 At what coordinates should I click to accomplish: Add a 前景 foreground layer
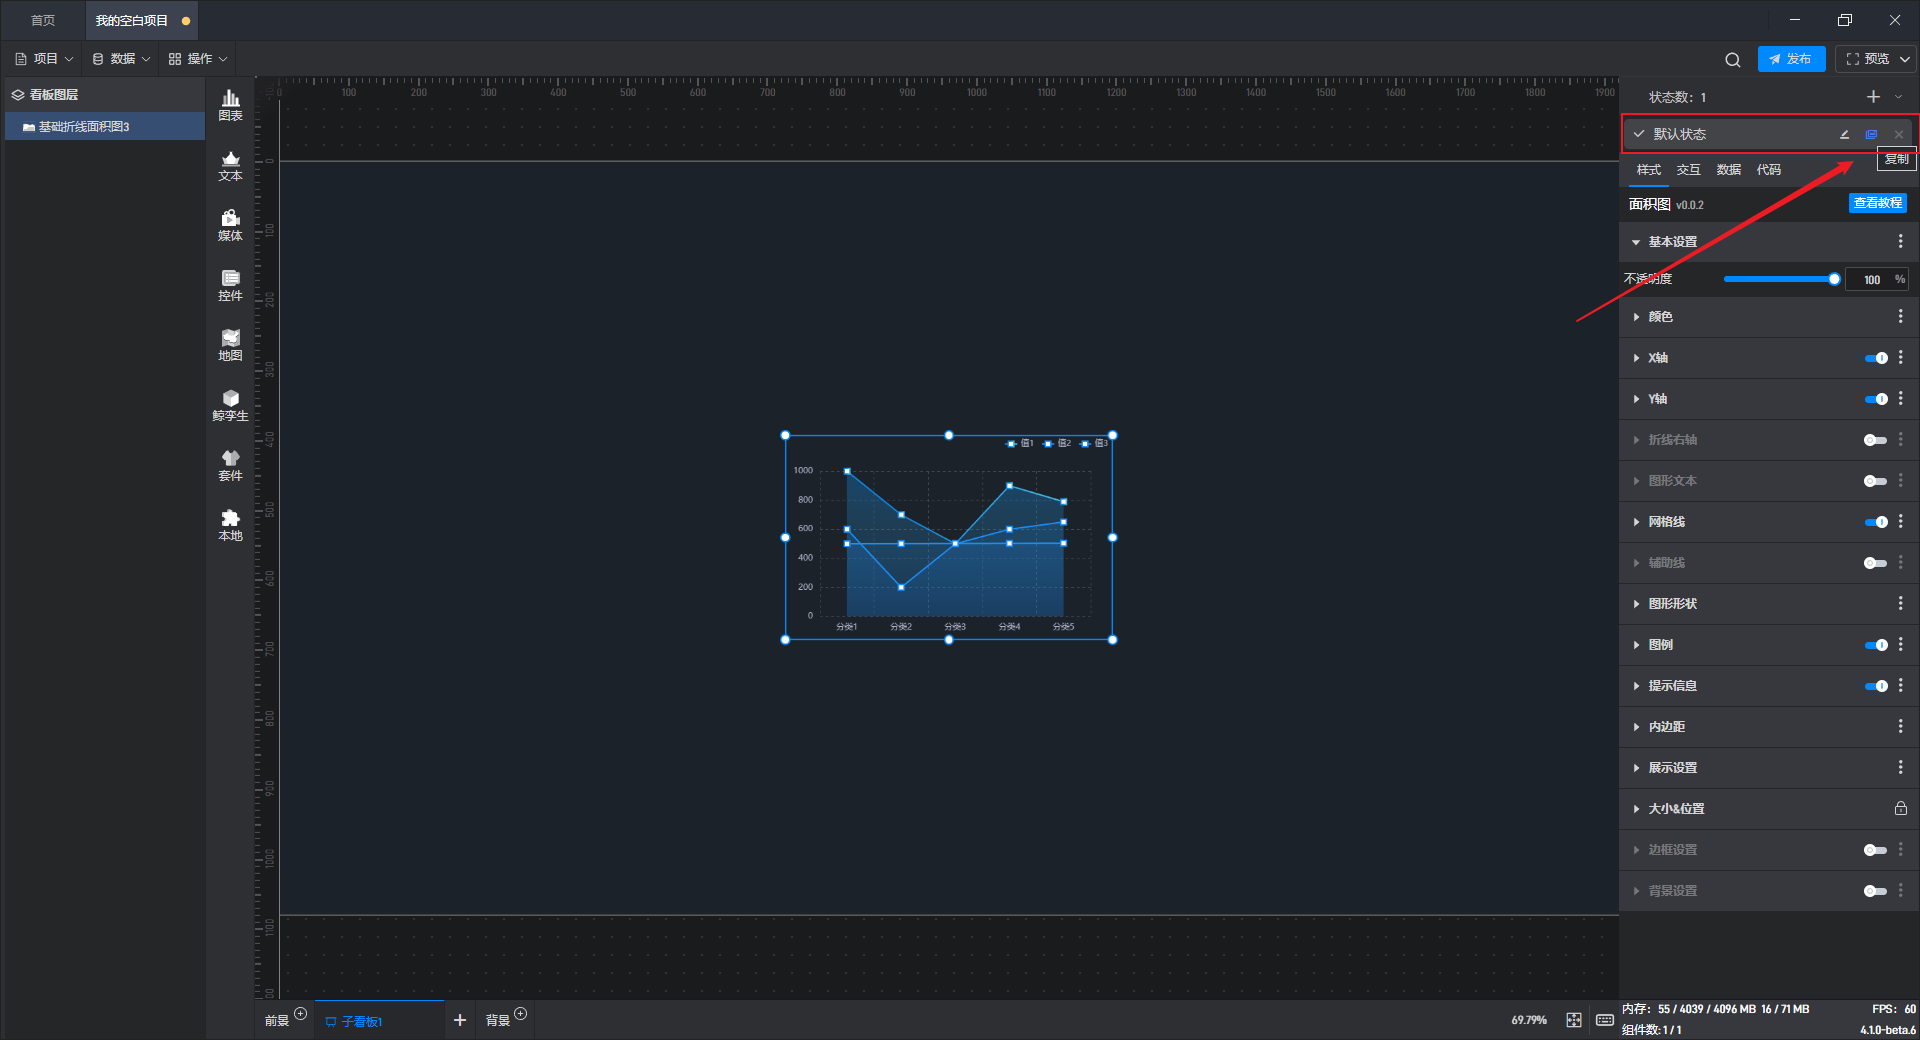[x=300, y=1014]
